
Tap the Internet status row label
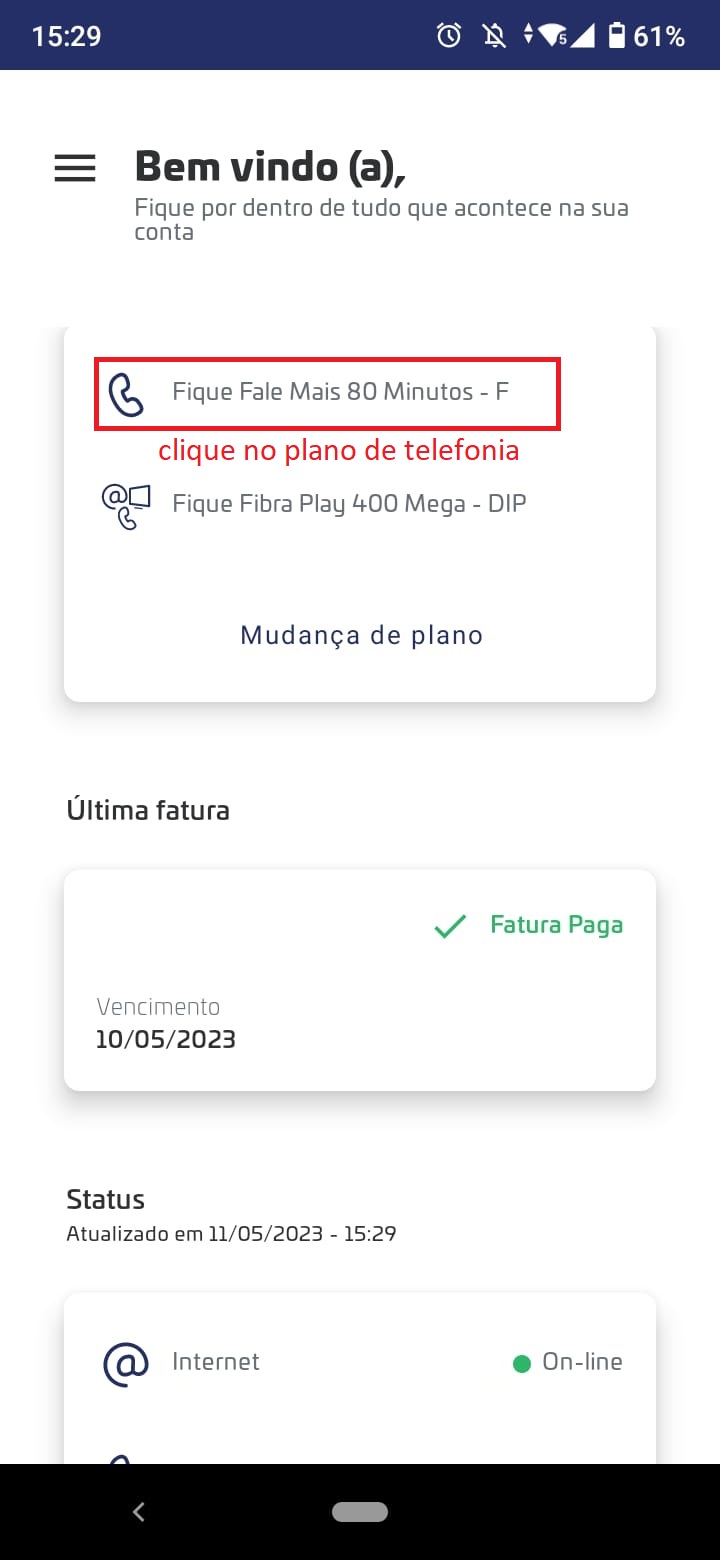[216, 1362]
